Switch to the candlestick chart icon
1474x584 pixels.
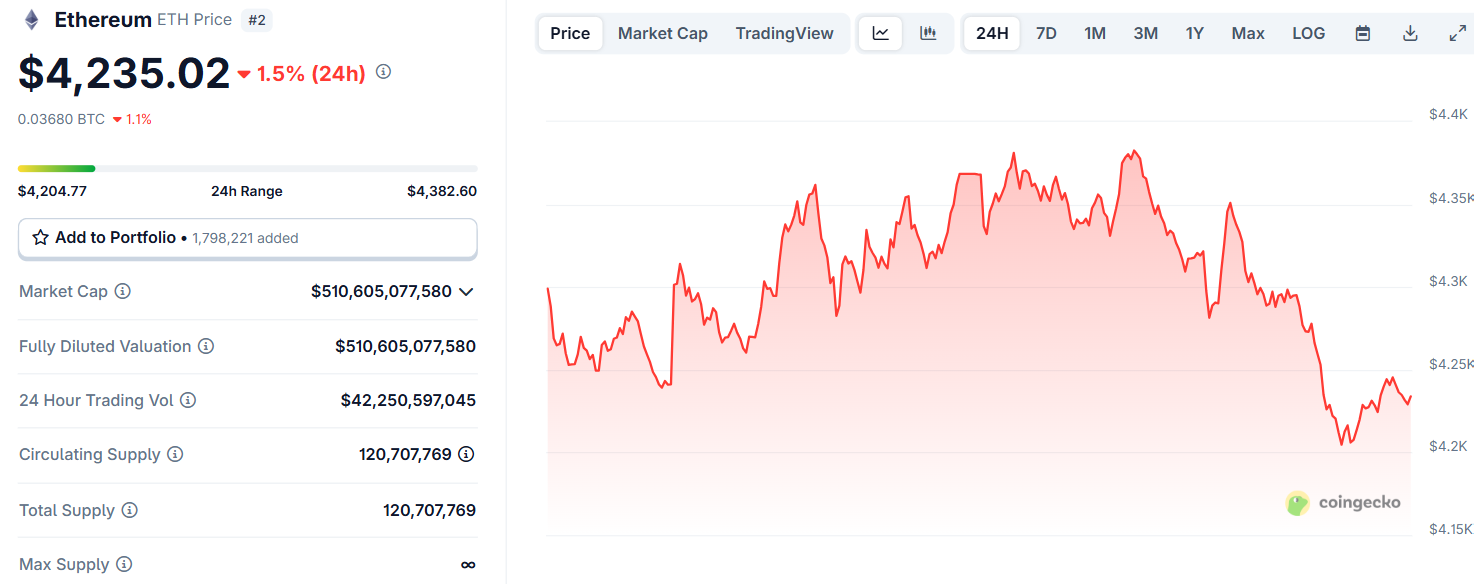[929, 33]
